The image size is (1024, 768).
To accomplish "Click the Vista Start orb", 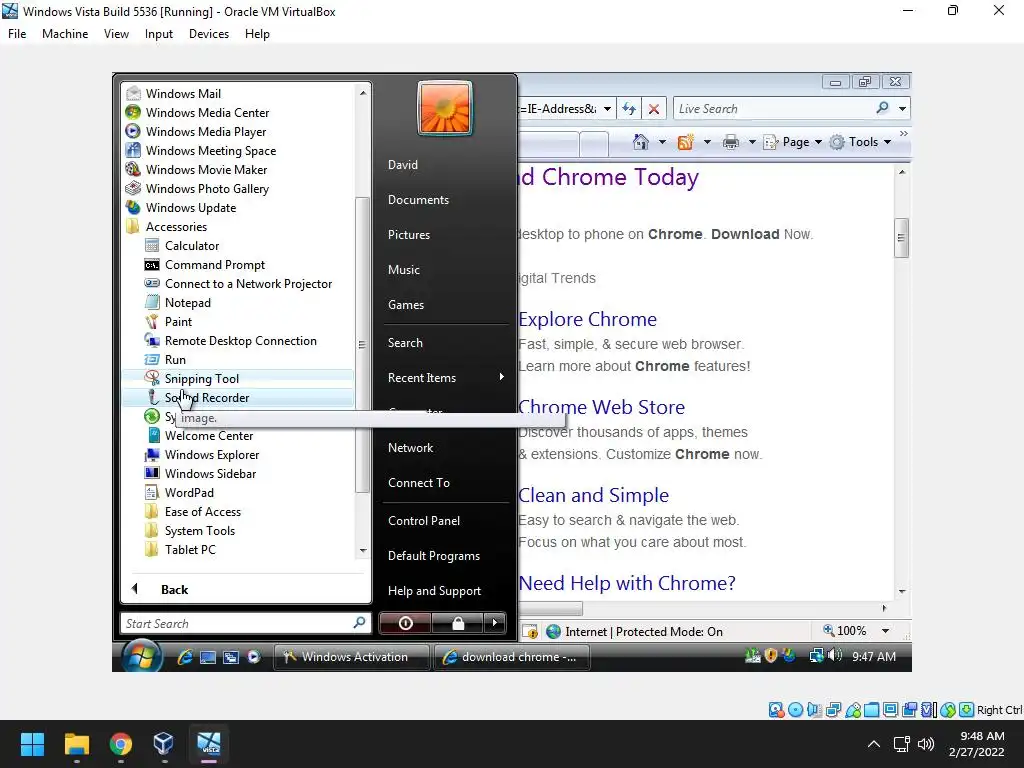I will [140, 656].
